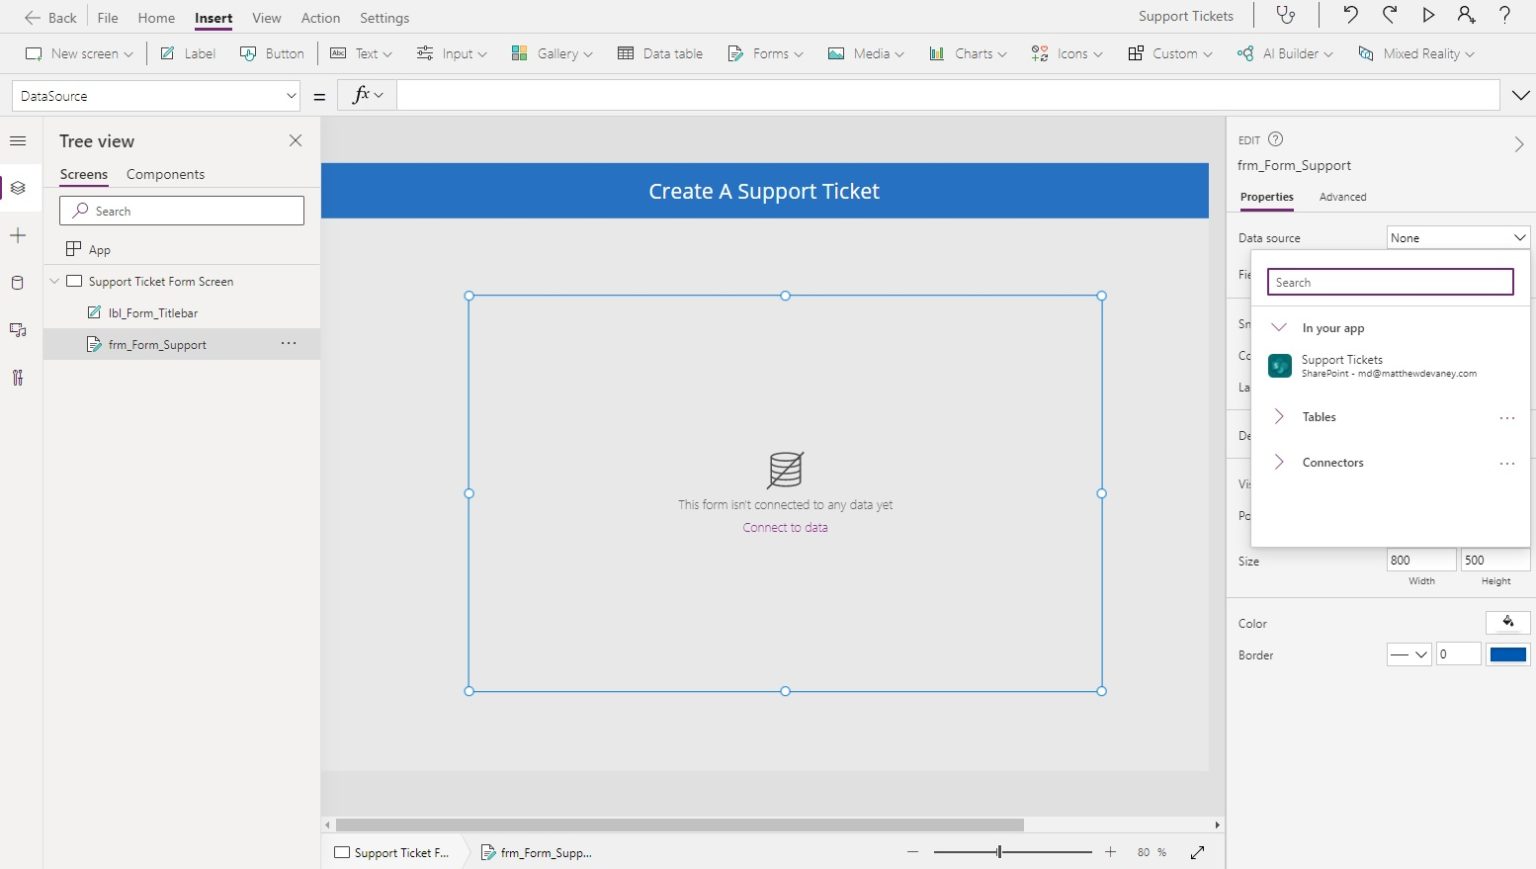The image size is (1536, 869).
Task: Open Advanced tools from the left rail
Action: click(17, 377)
